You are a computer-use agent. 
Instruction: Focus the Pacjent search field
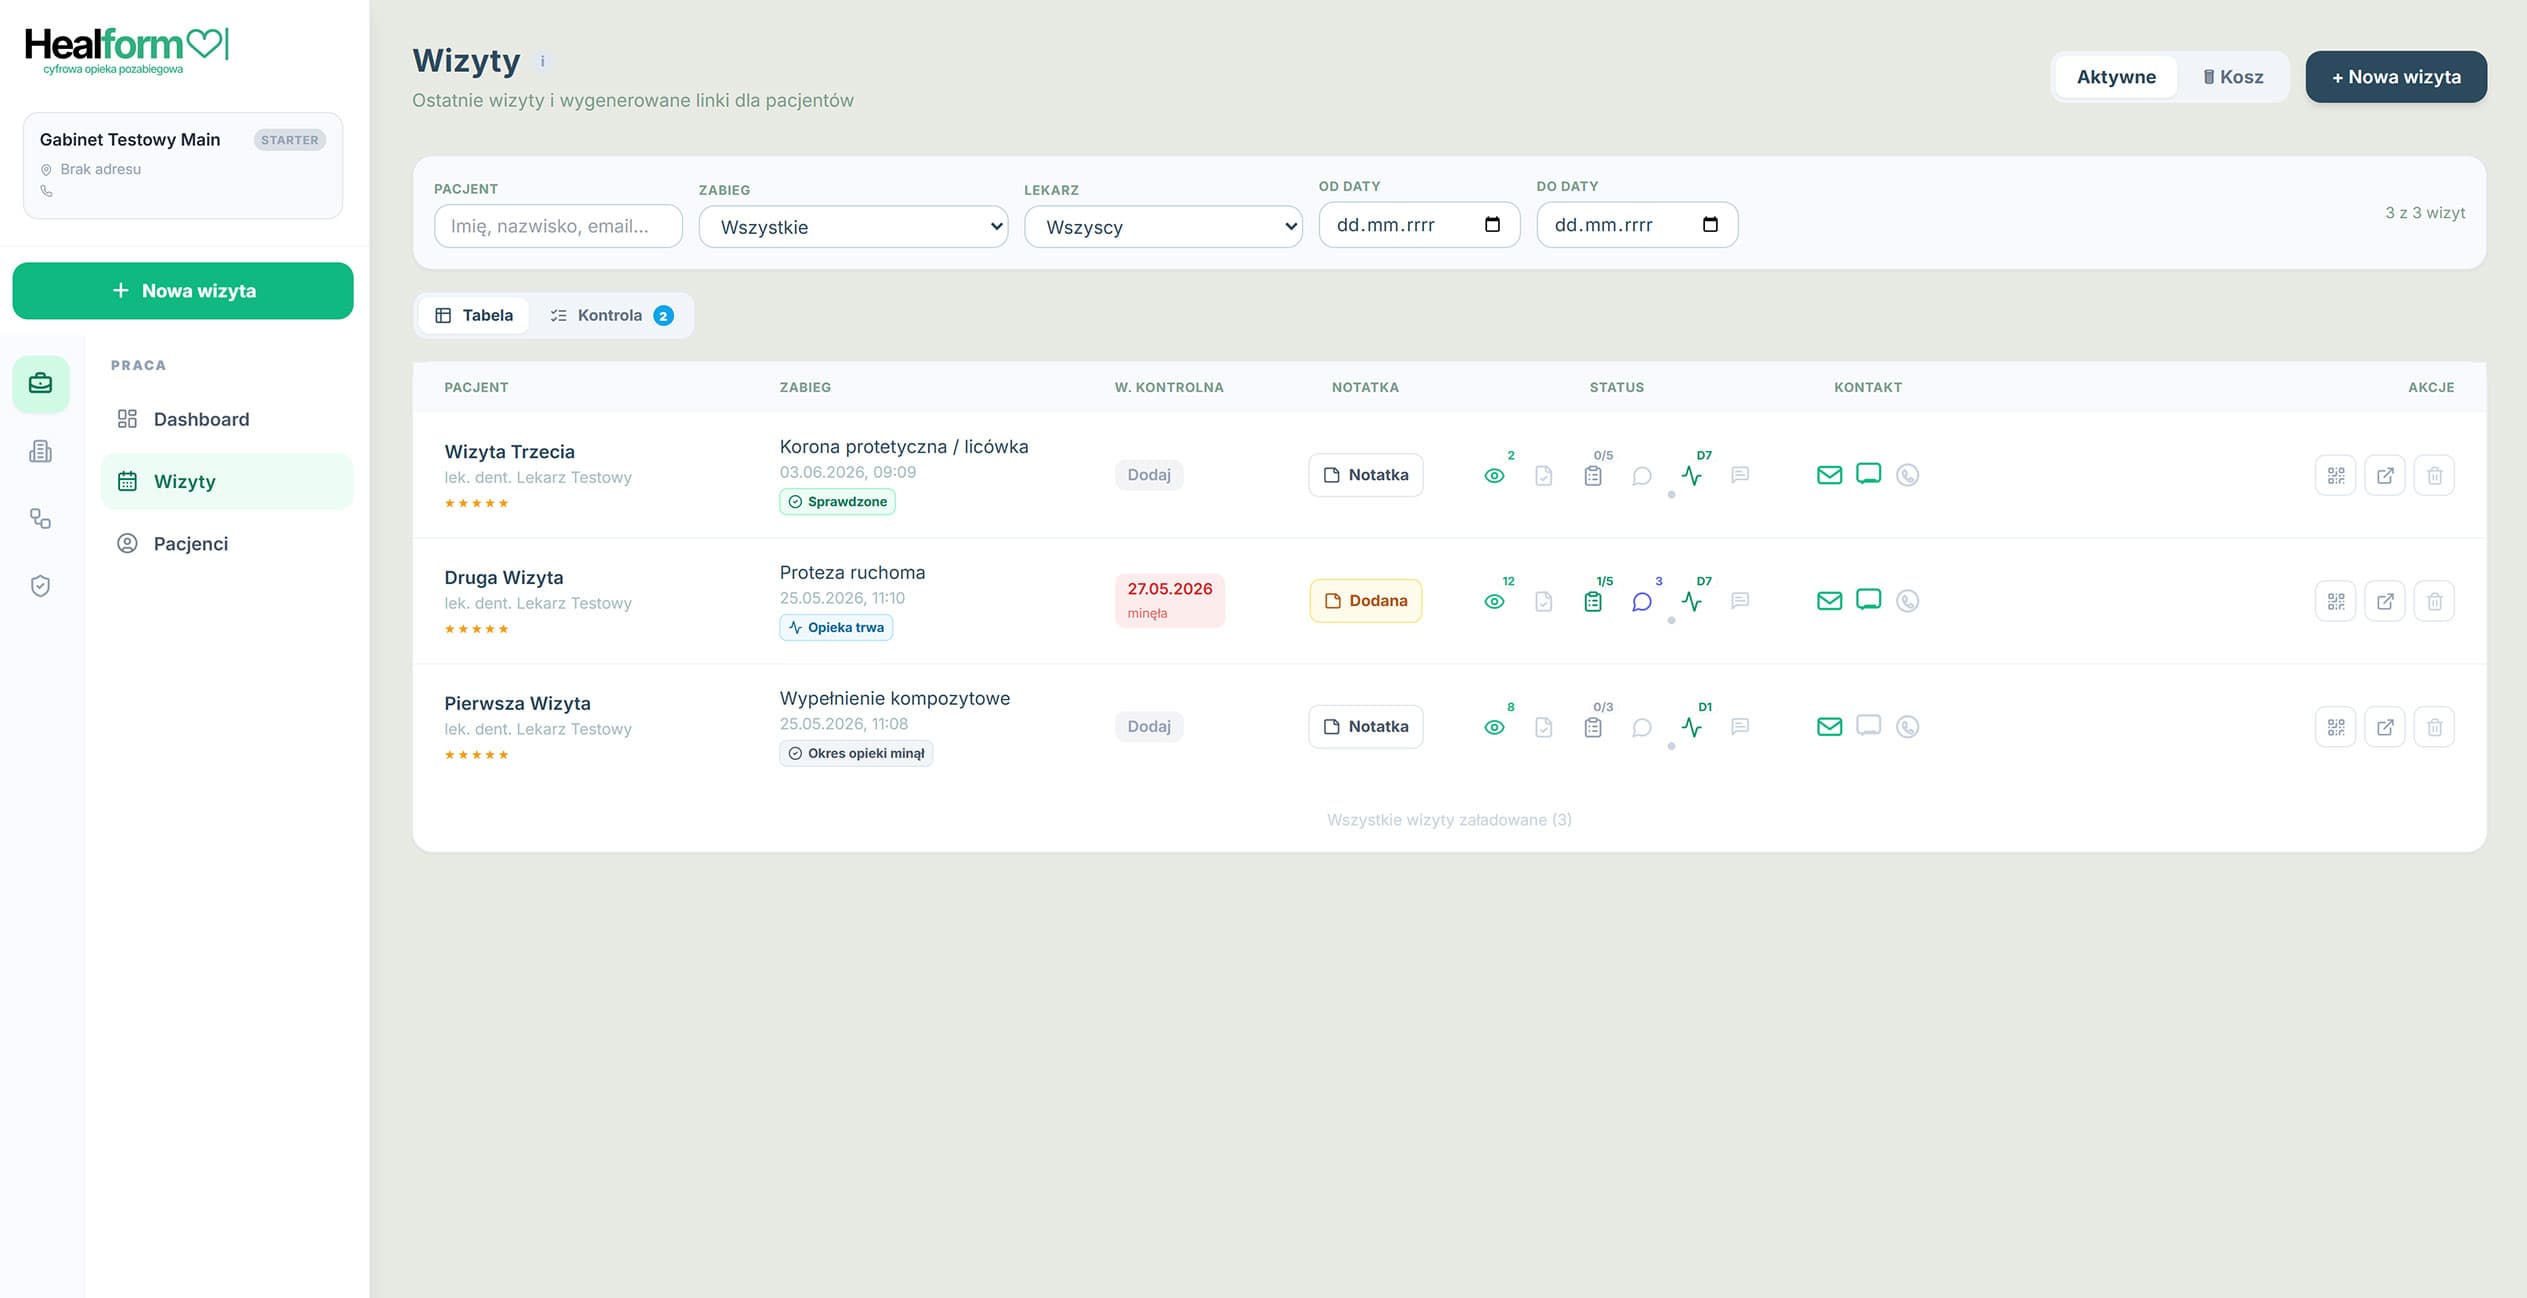pos(558,226)
